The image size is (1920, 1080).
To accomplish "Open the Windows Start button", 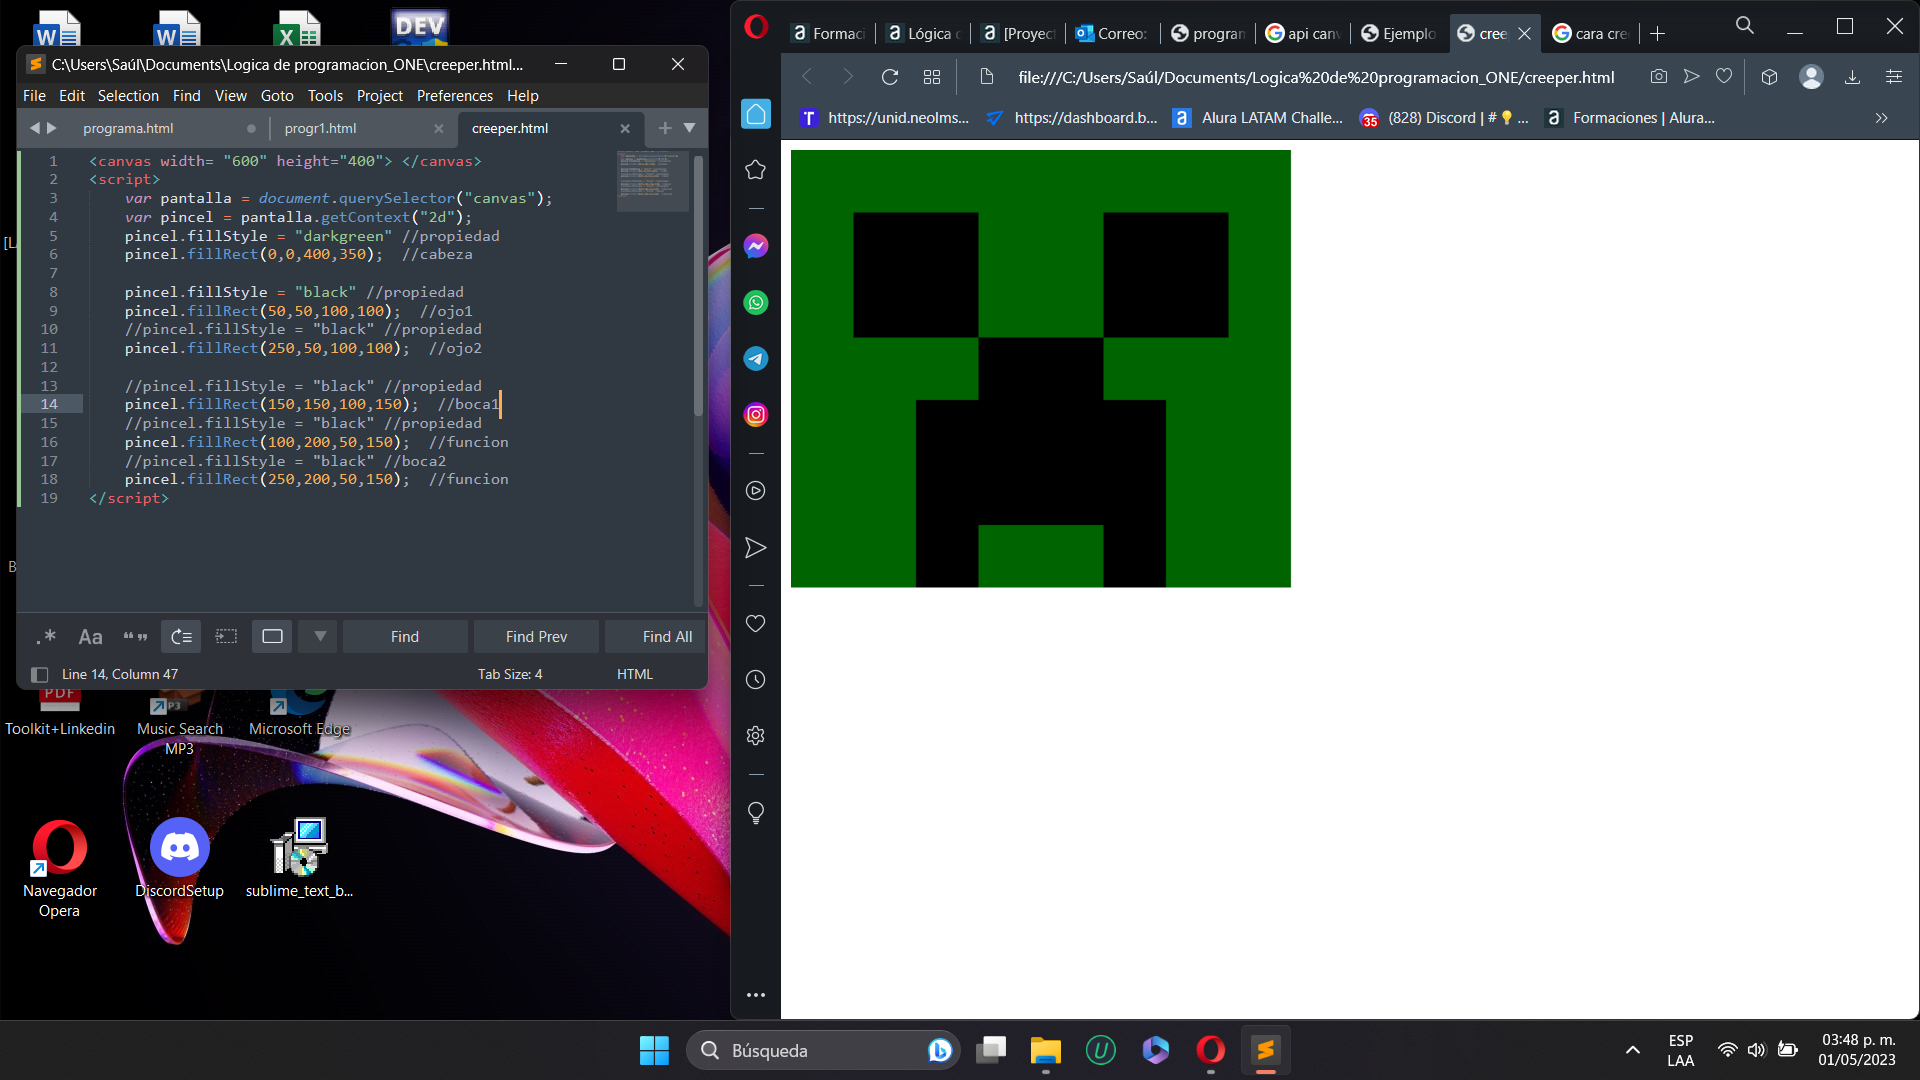I will coord(654,1050).
